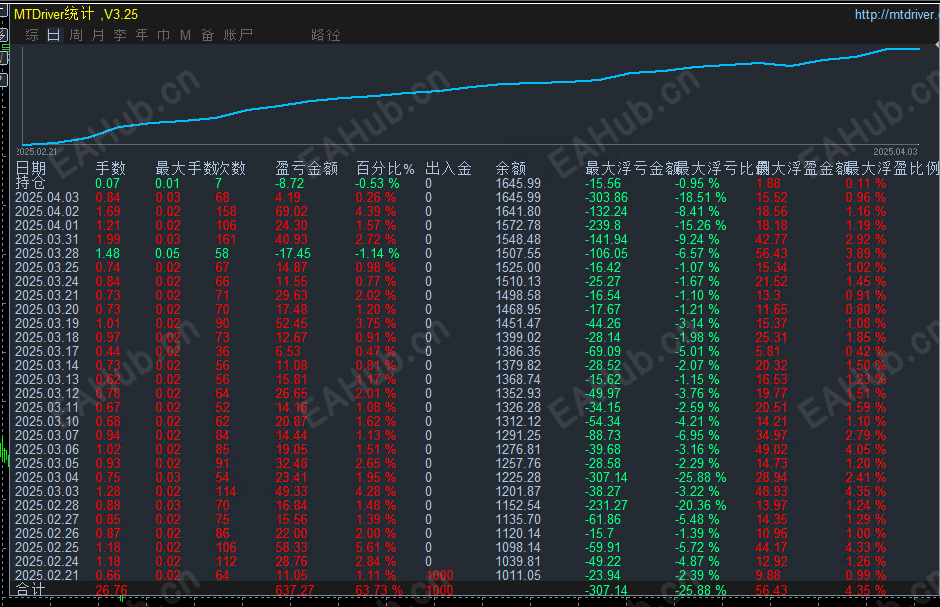Select the 2025.03.14 date row

47,366
